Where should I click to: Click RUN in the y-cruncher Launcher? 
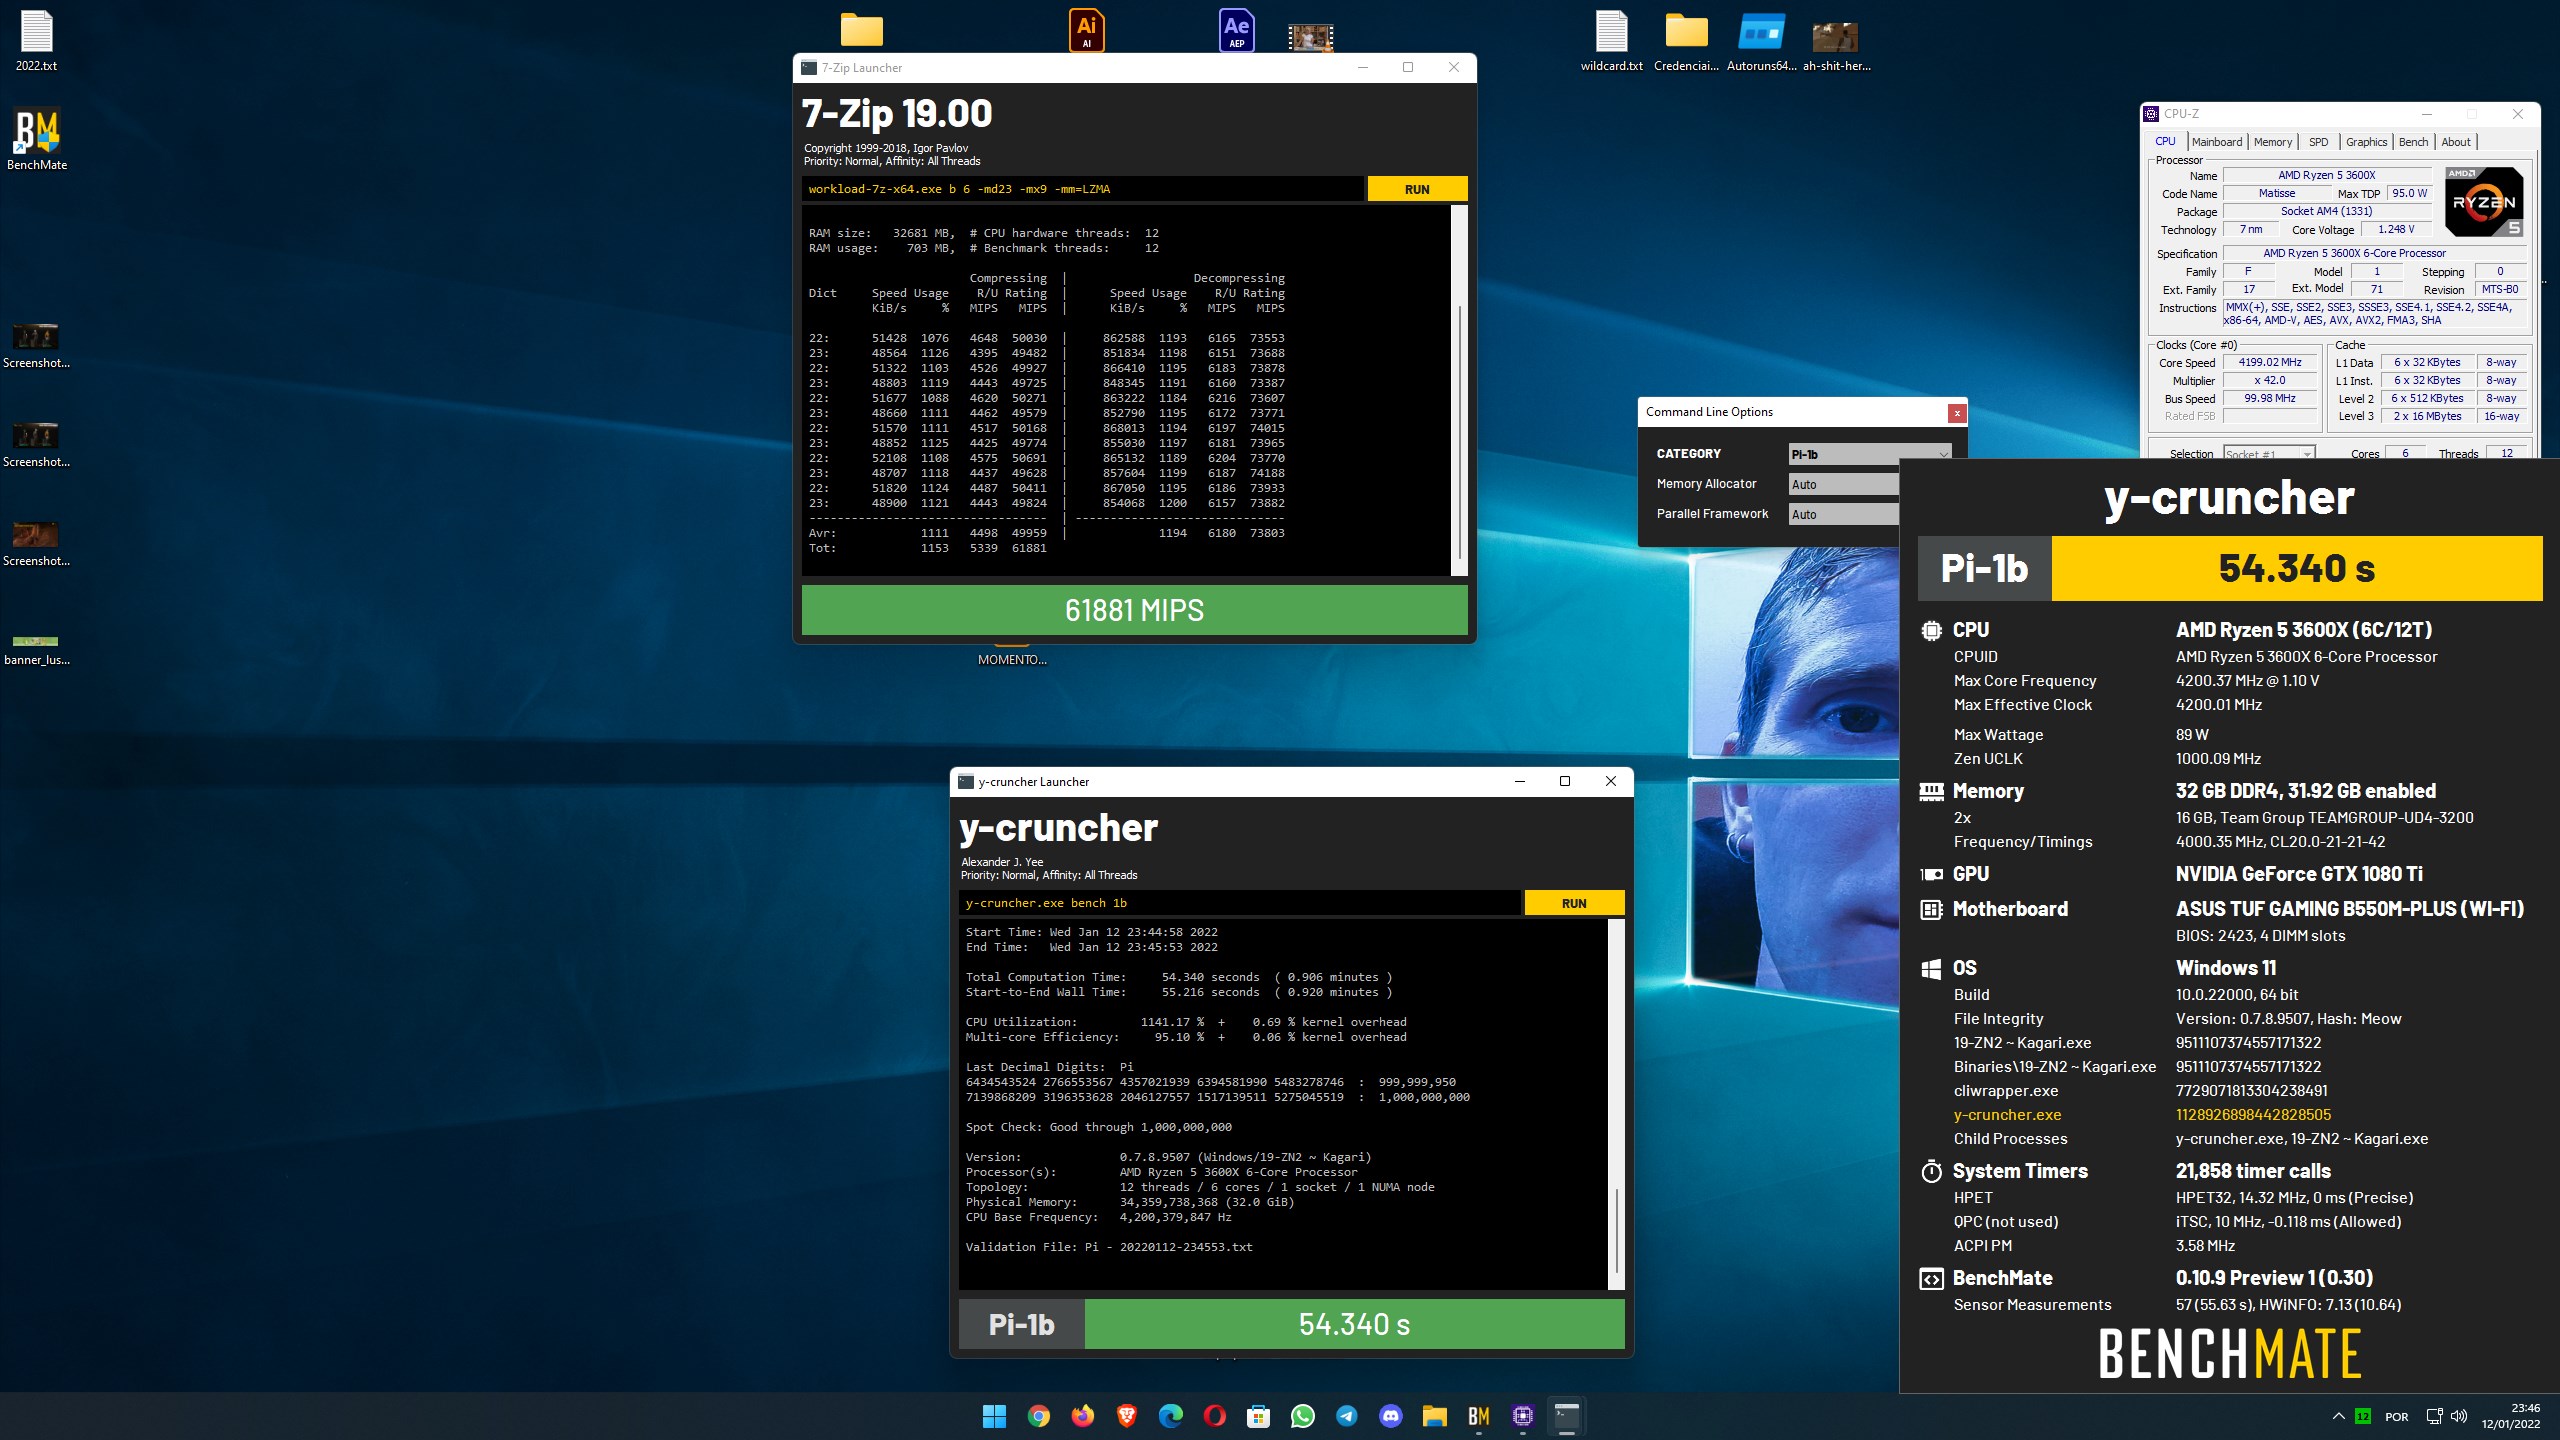click(x=1574, y=903)
